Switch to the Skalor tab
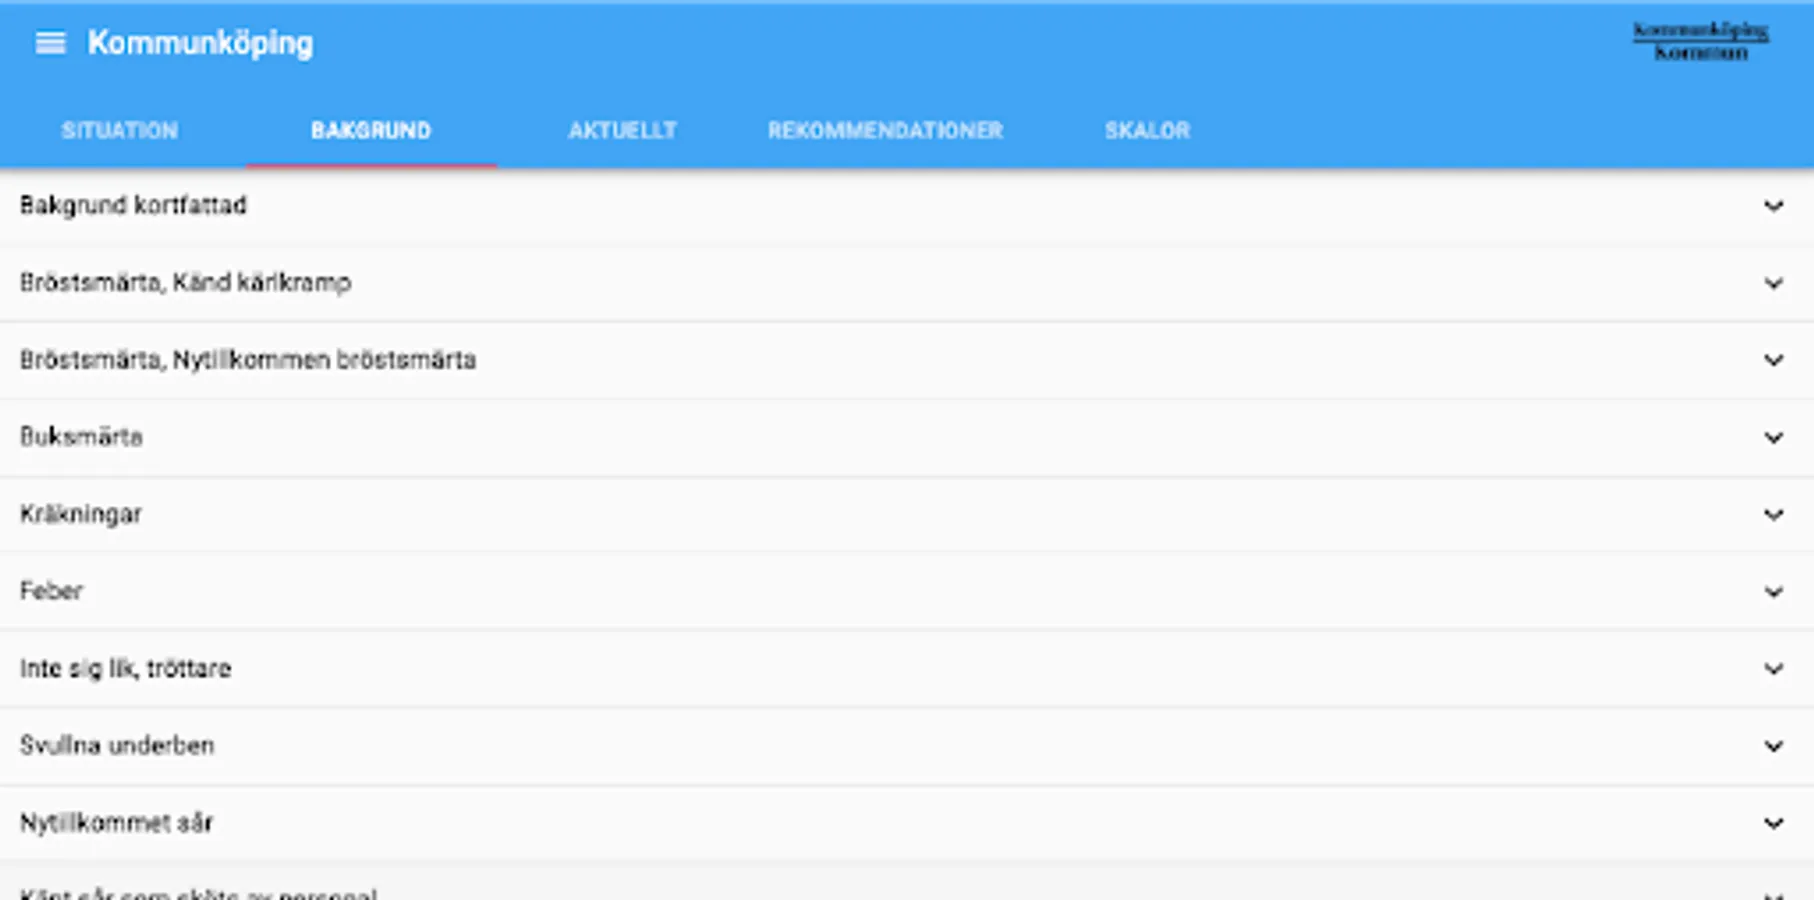This screenshot has height=900, width=1814. pyautogui.click(x=1147, y=131)
